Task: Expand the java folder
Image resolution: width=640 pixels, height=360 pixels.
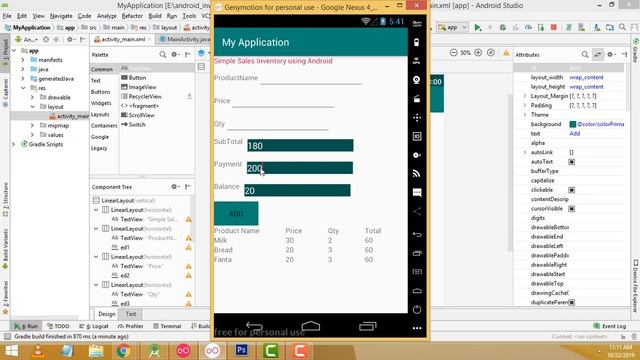Action: coord(23,69)
